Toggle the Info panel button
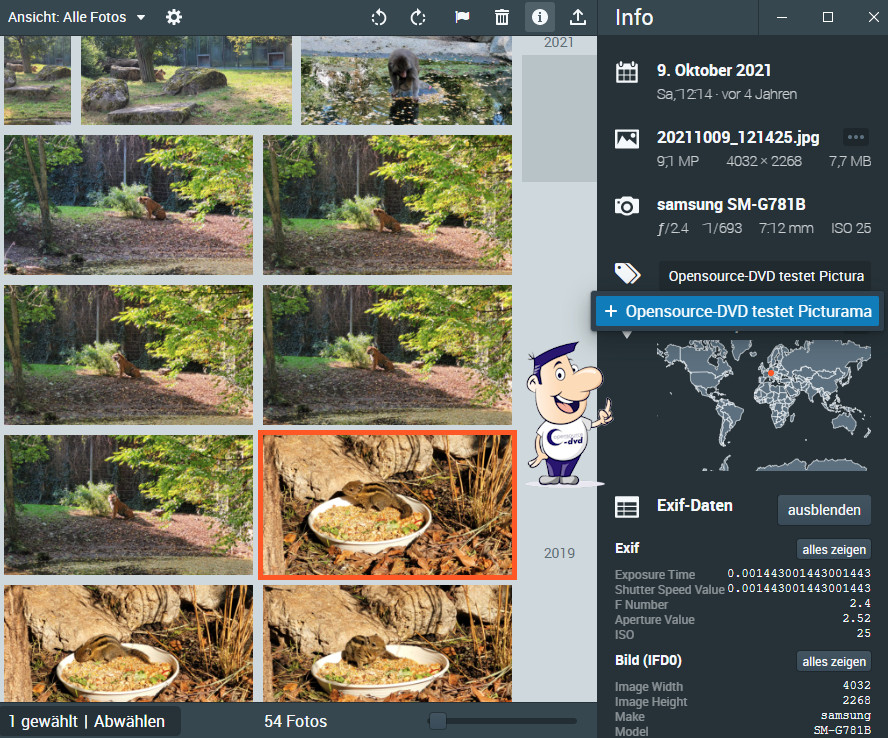888x738 pixels. pos(540,17)
